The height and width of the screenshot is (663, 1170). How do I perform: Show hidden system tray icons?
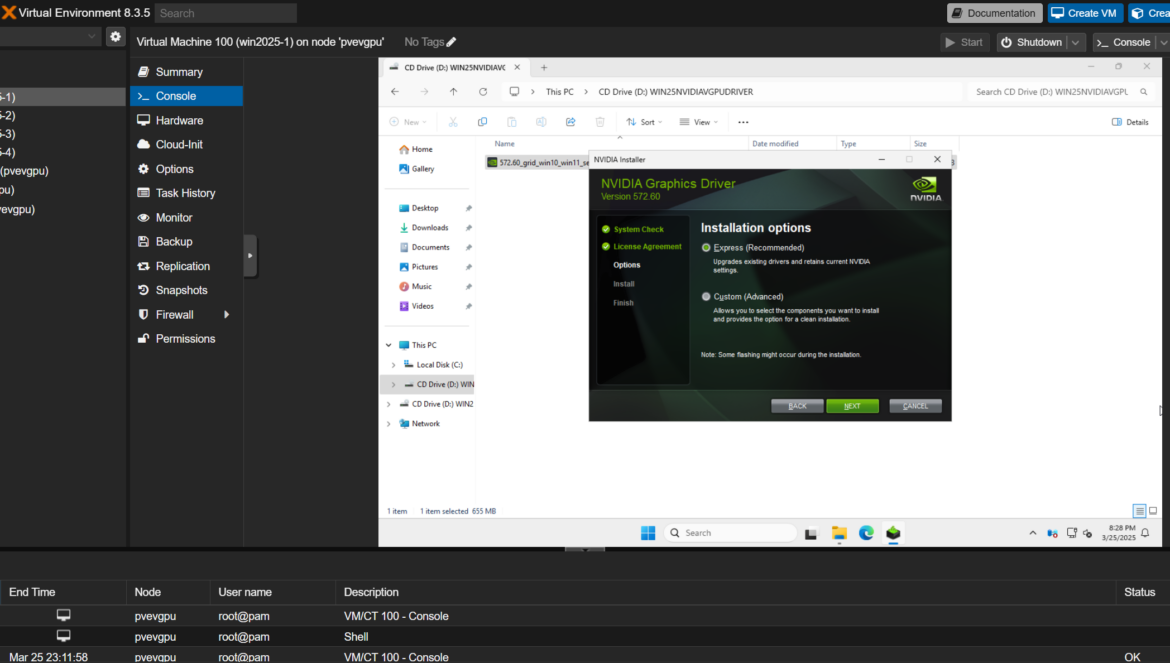[1033, 533]
